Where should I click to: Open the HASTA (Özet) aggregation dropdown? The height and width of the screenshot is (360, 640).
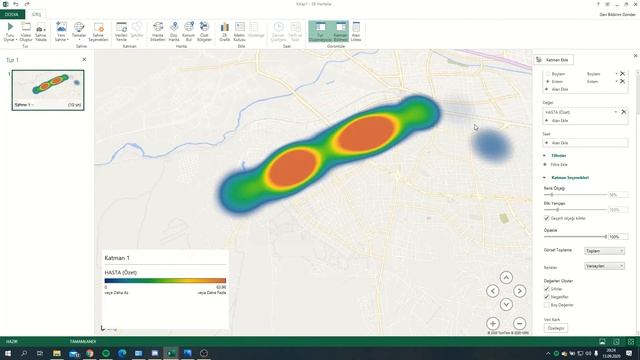(x=616, y=112)
